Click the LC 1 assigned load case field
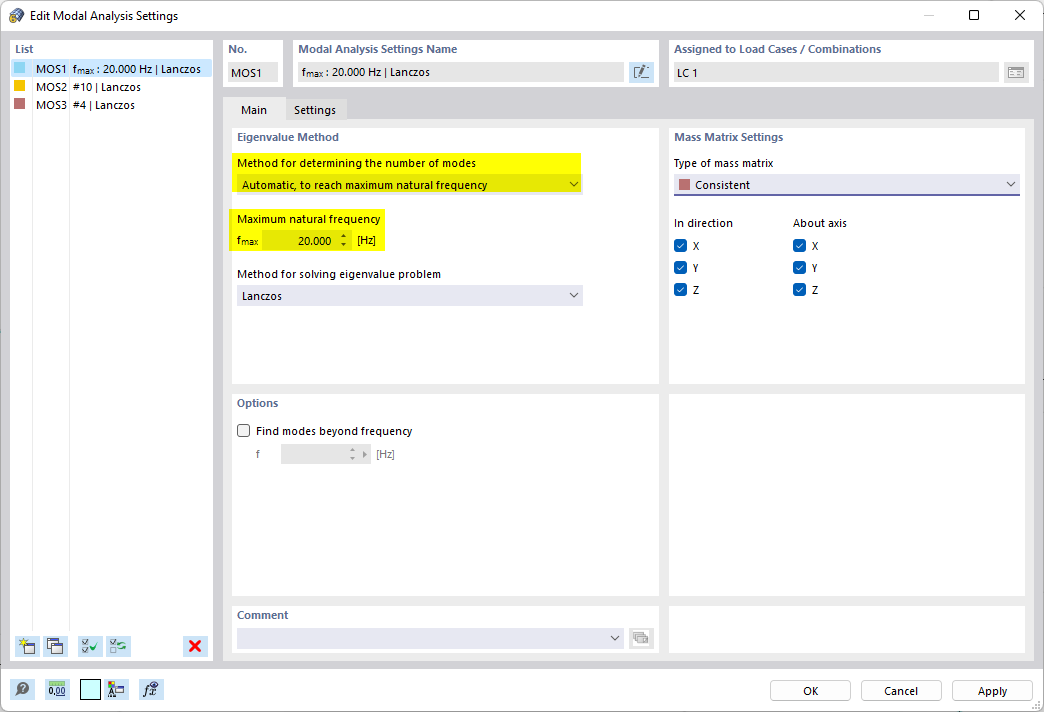 (x=836, y=73)
